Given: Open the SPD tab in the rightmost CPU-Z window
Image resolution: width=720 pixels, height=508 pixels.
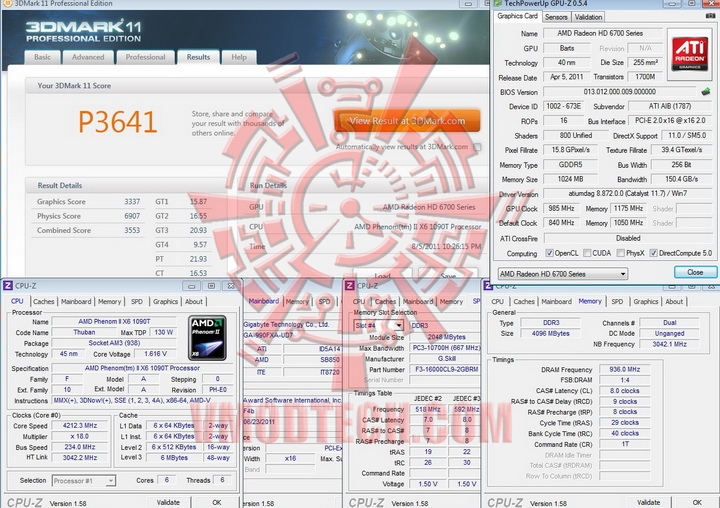Looking at the screenshot, I should (617, 301).
